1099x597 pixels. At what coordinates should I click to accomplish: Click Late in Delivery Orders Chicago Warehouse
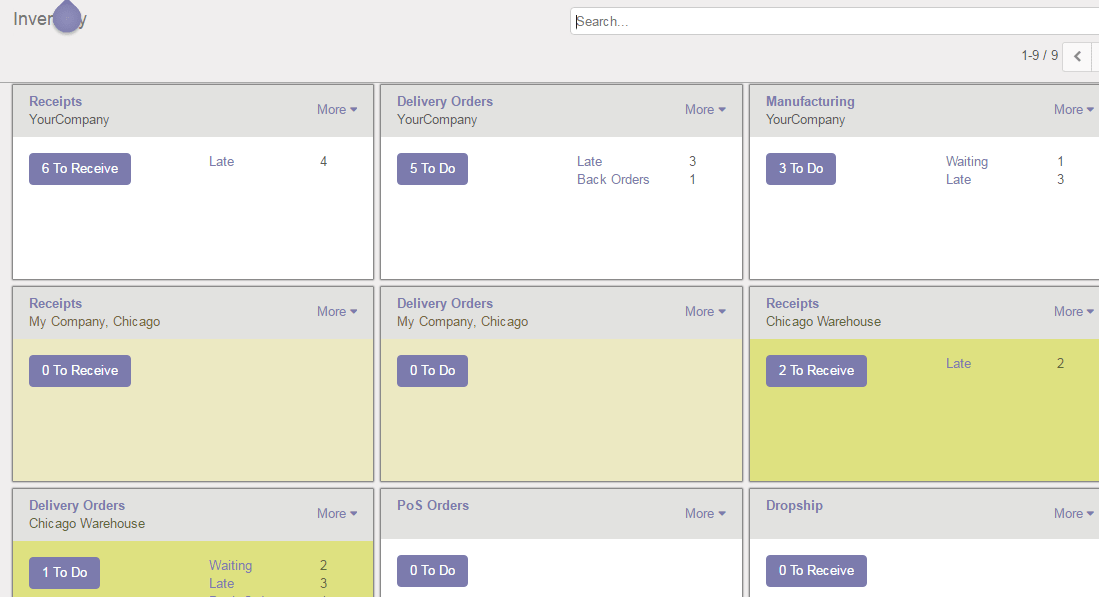[x=221, y=583]
